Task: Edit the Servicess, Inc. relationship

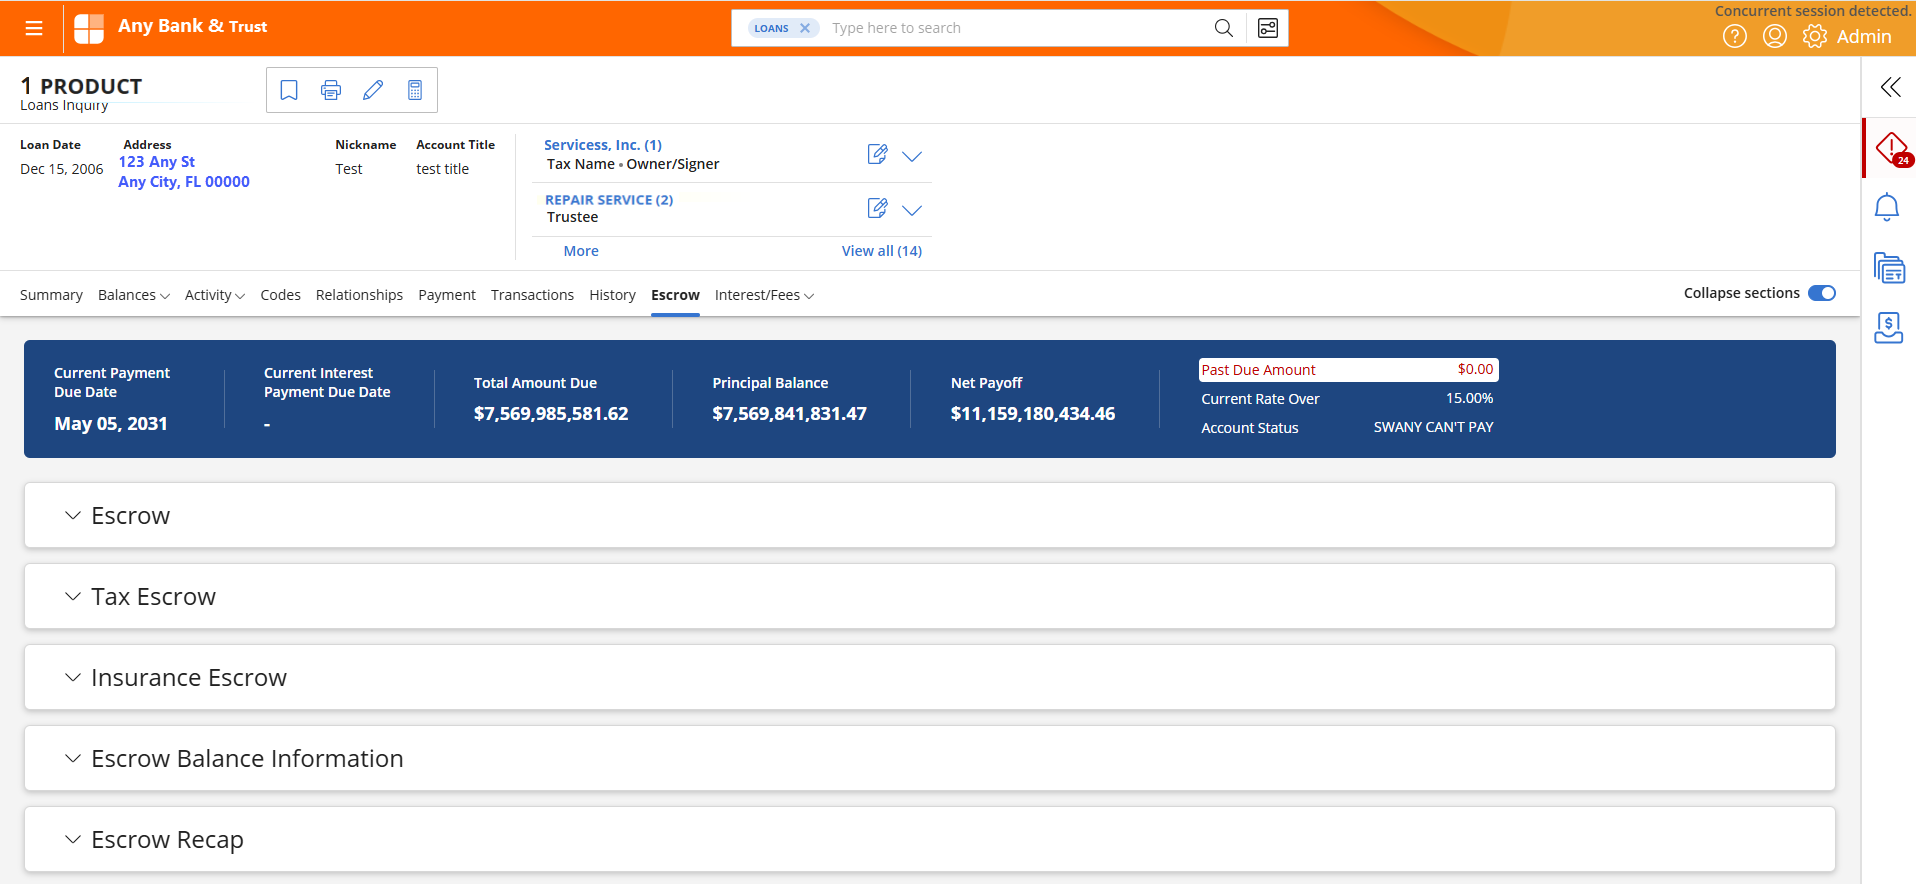Action: (877, 154)
